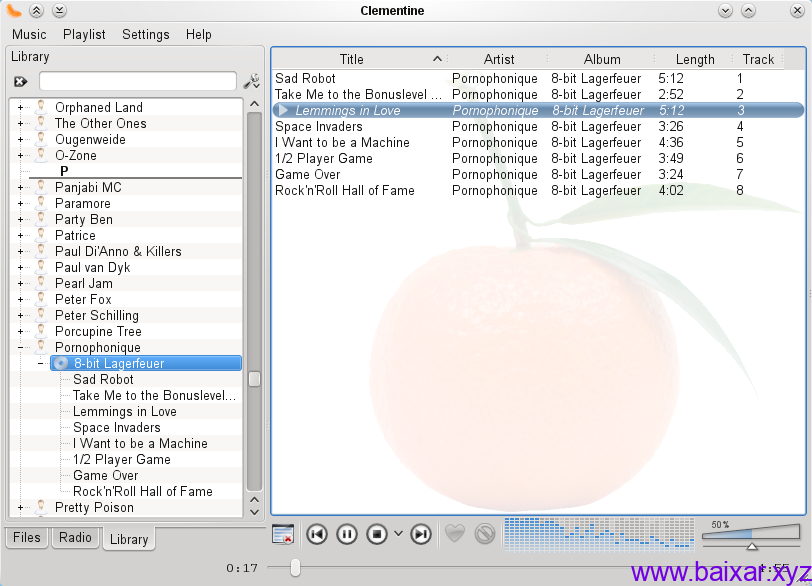
Task: Skip to the next track
Action: [x=421, y=534]
